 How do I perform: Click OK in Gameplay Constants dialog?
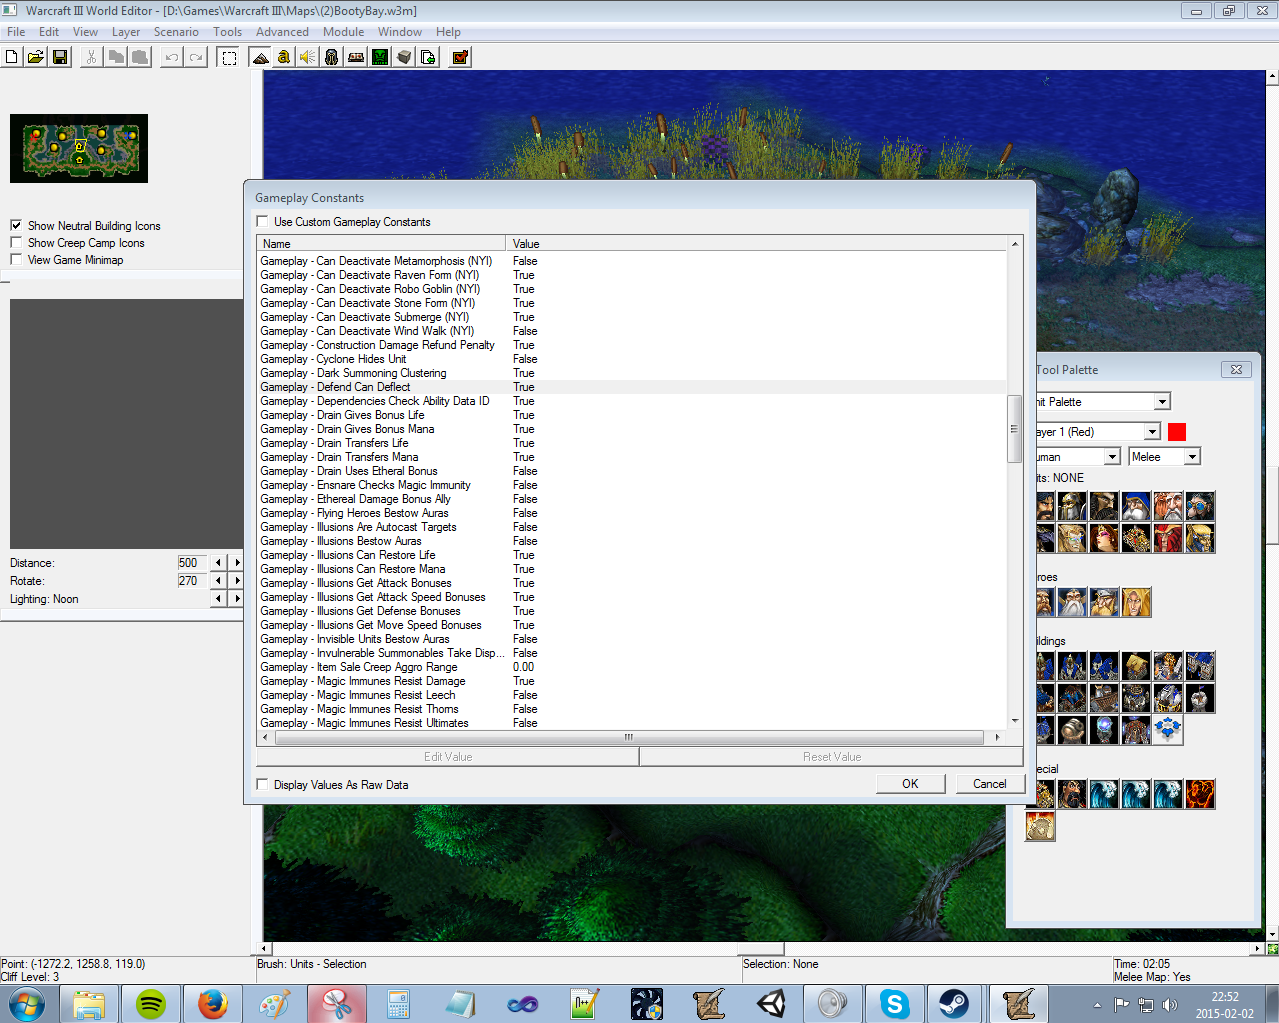910,783
